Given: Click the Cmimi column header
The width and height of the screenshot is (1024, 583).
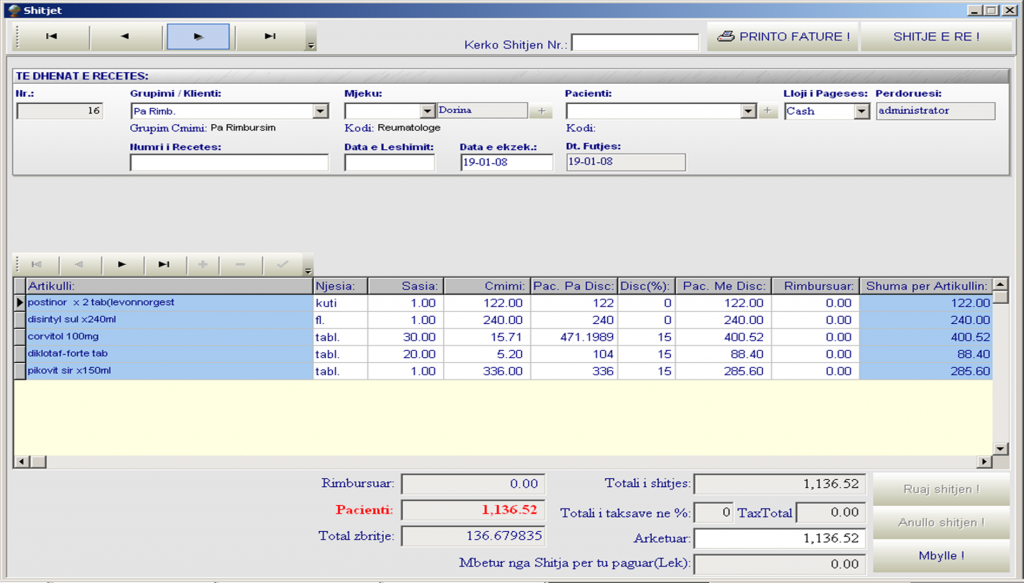Looking at the screenshot, I should tap(487, 286).
